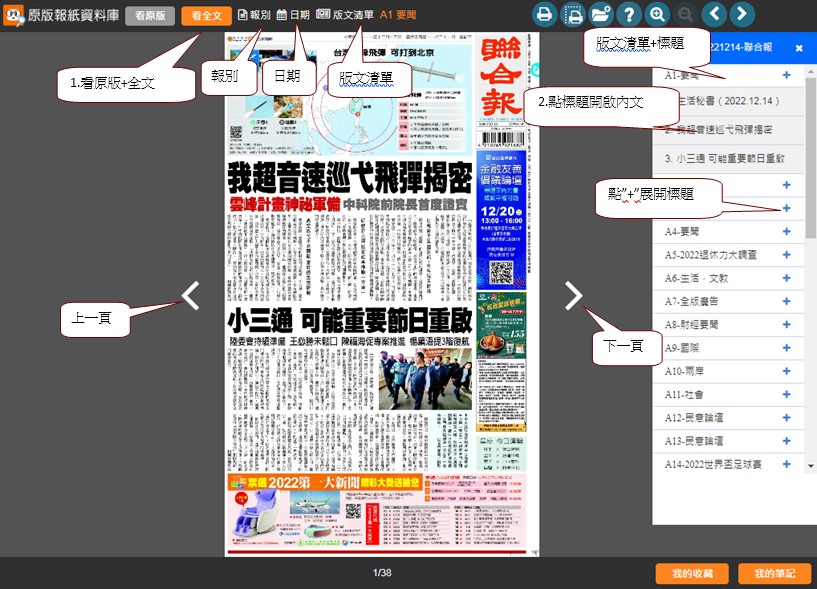Click the section list scrollbar up arrow
The height and width of the screenshot is (589, 817).
[x=811, y=71]
